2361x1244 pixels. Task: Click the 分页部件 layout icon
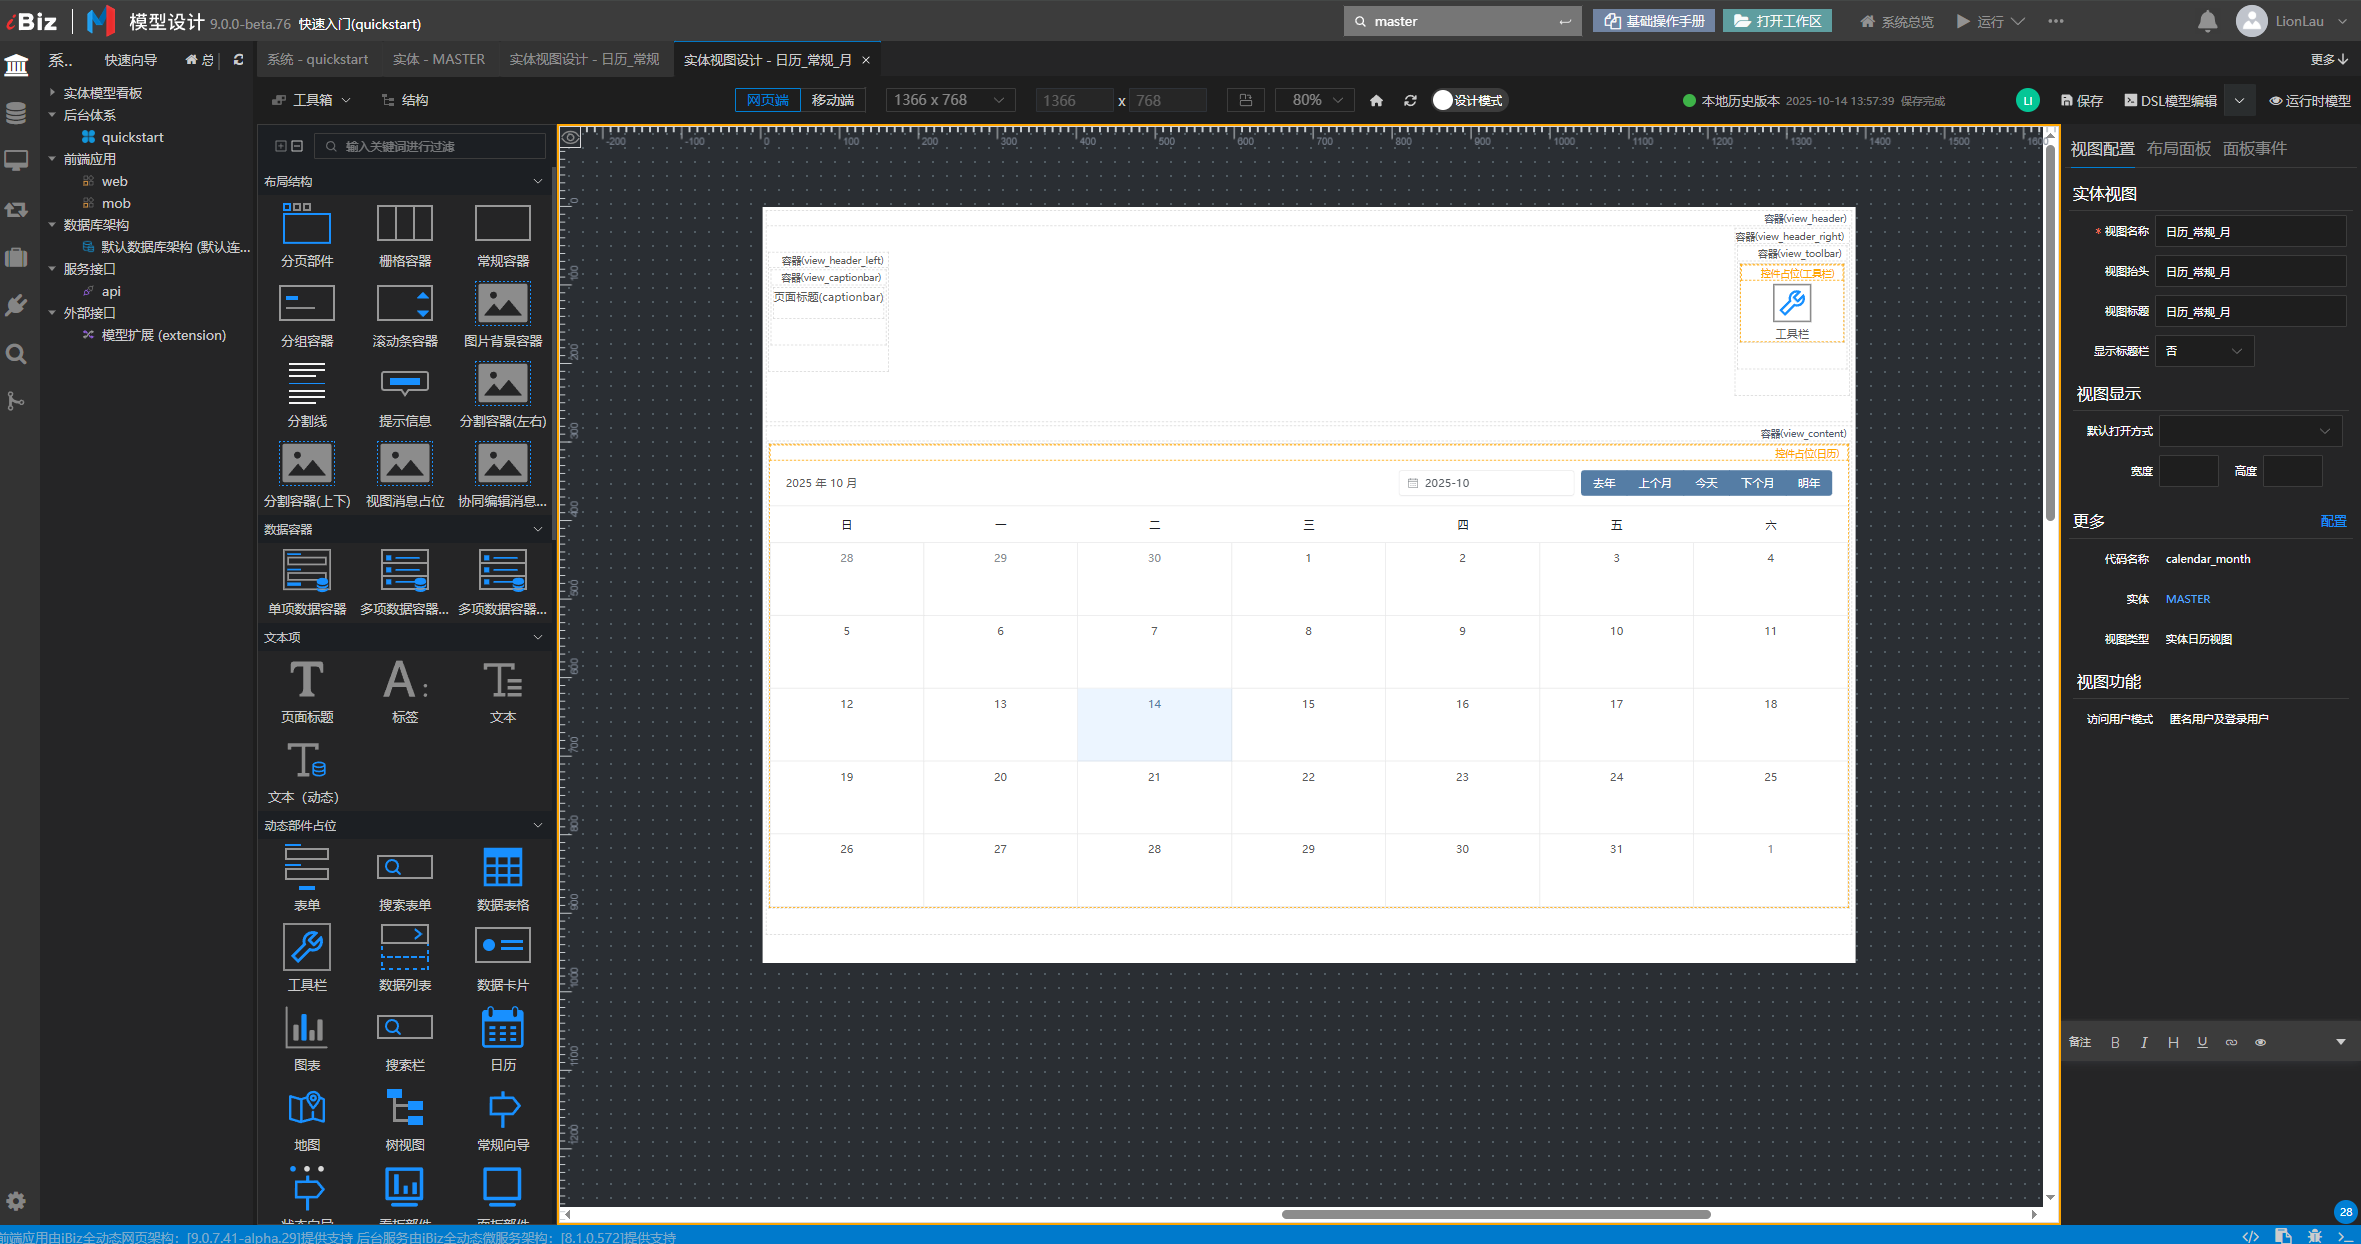307,225
